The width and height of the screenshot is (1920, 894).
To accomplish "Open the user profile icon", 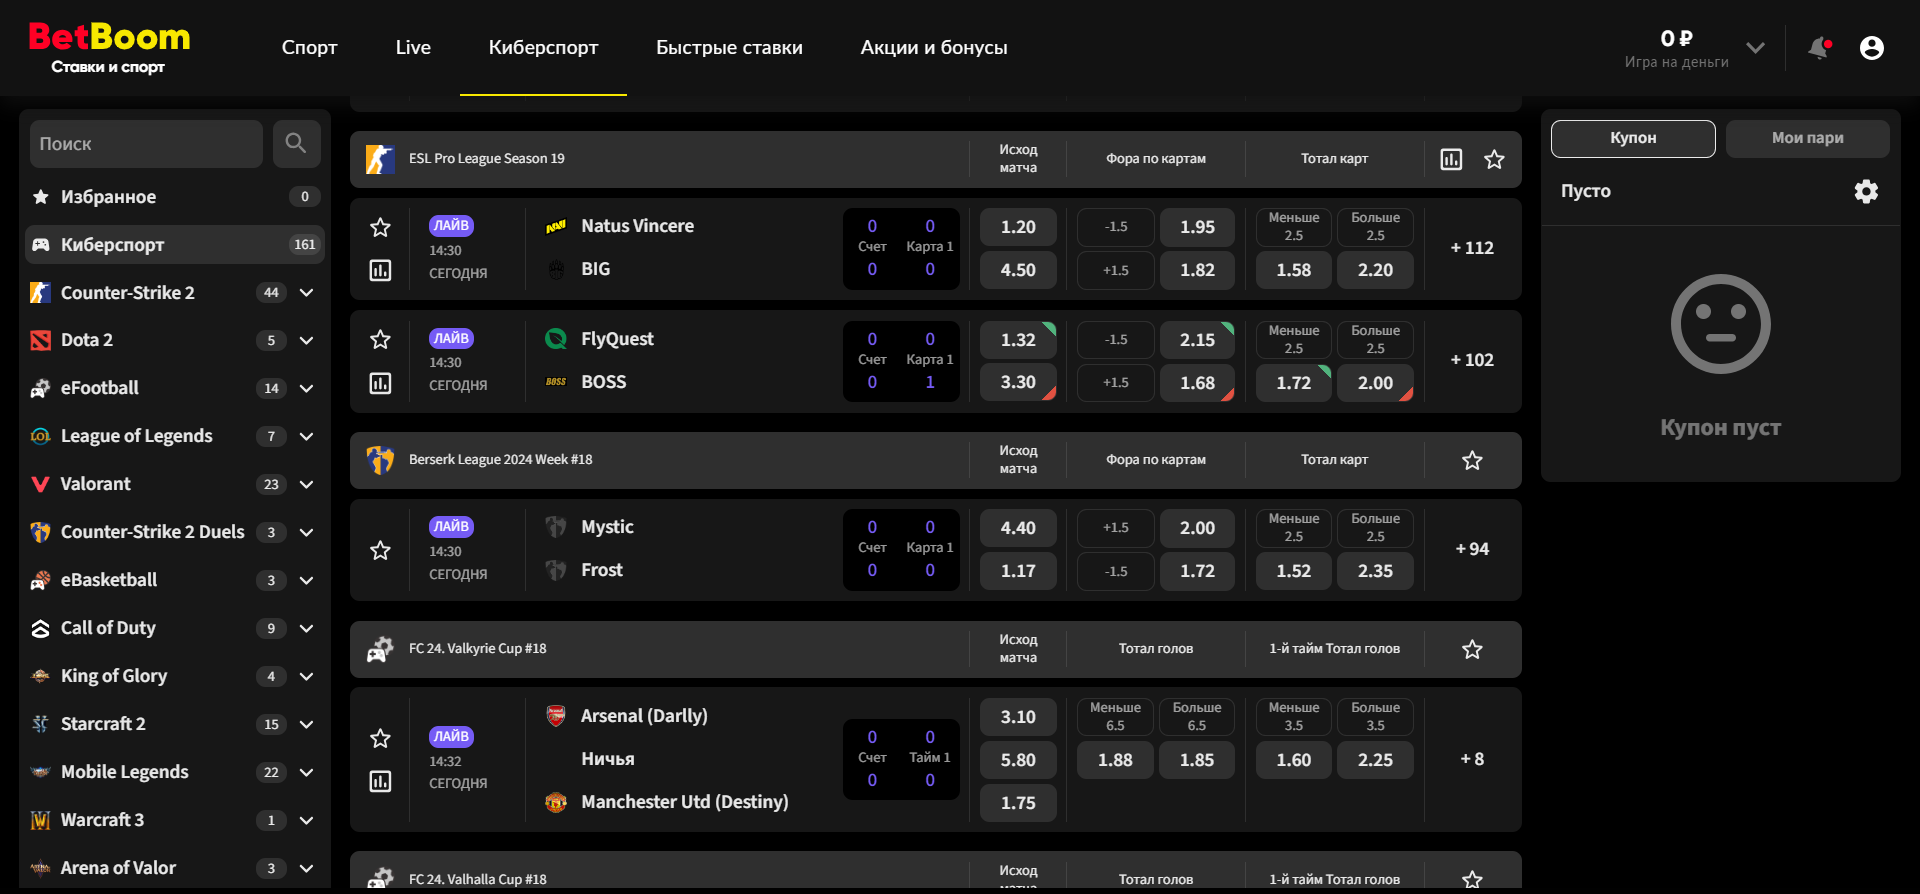I will [1871, 48].
